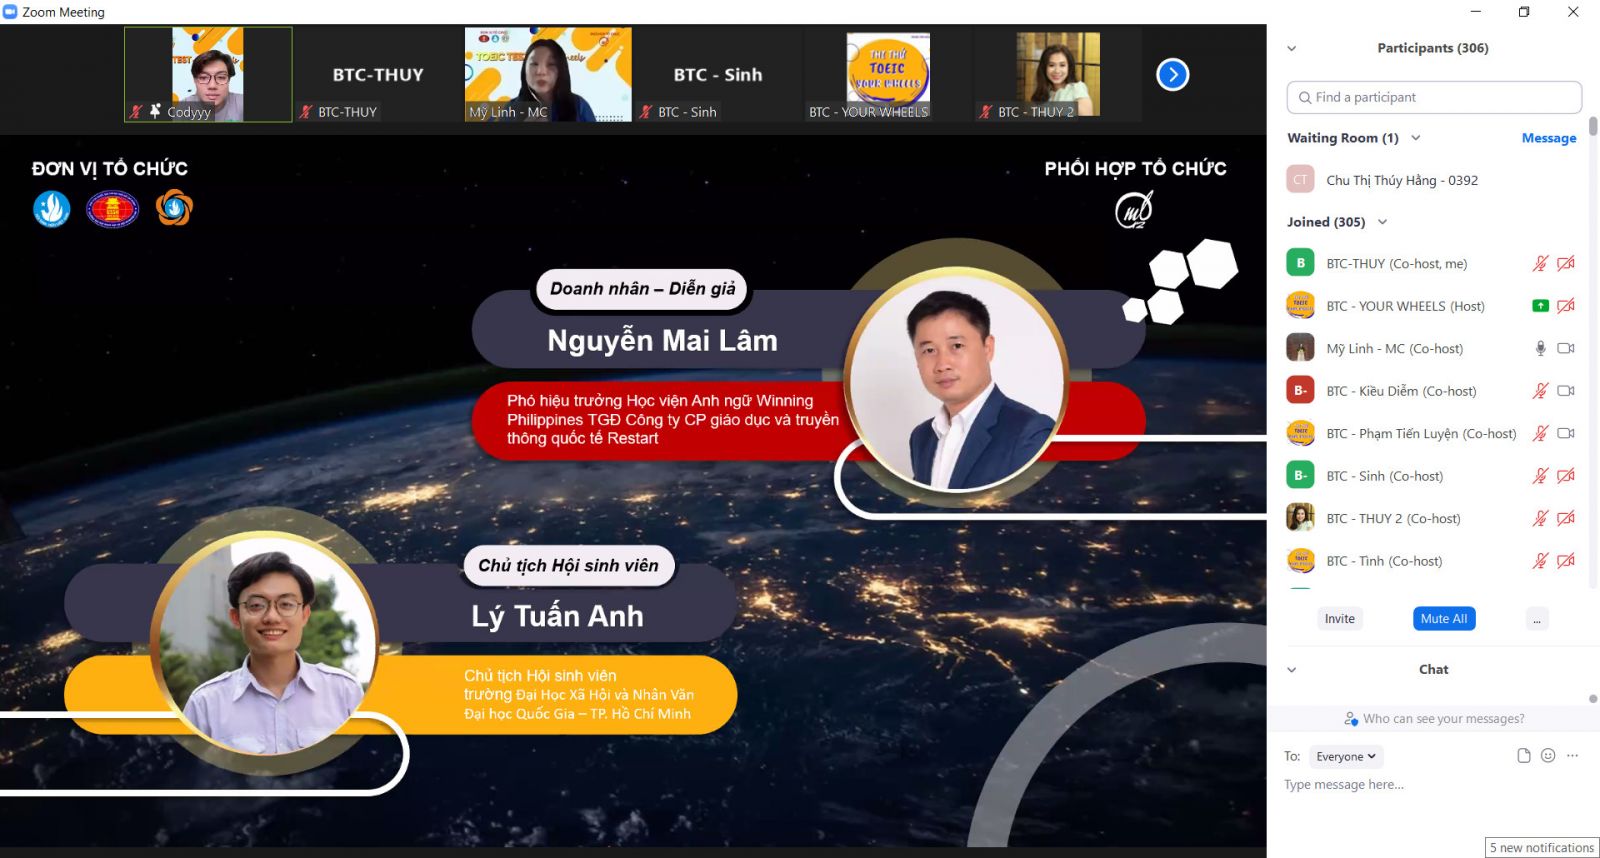
Task: Collapse the Participants panel header chevron
Action: [1291, 48]
